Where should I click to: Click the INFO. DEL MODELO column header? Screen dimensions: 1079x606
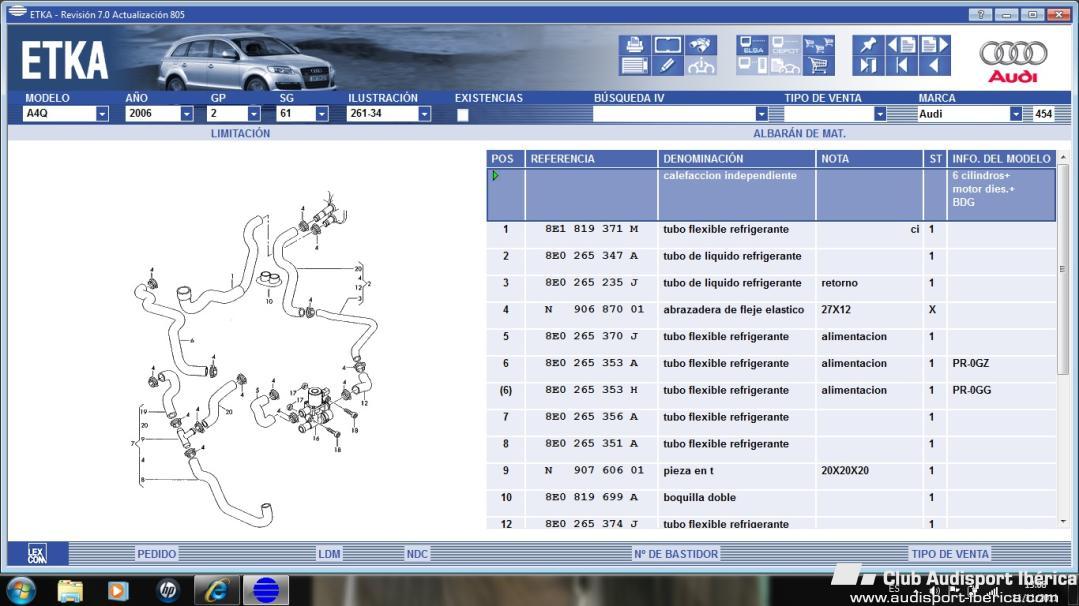[x=1001, y=159]
